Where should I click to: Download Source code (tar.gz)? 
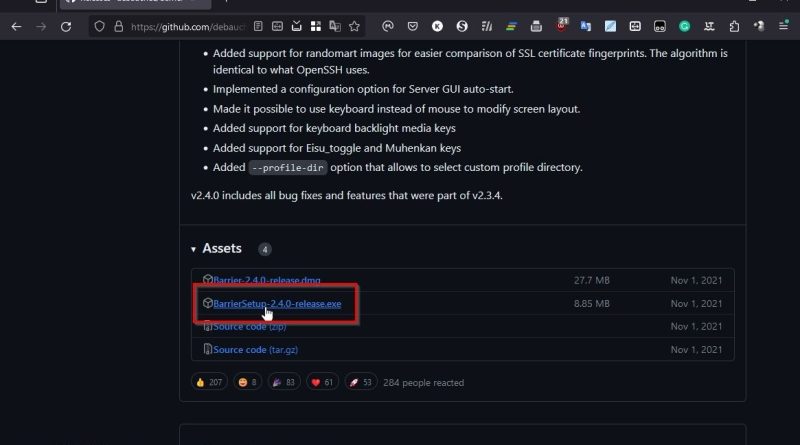point(256,350)
